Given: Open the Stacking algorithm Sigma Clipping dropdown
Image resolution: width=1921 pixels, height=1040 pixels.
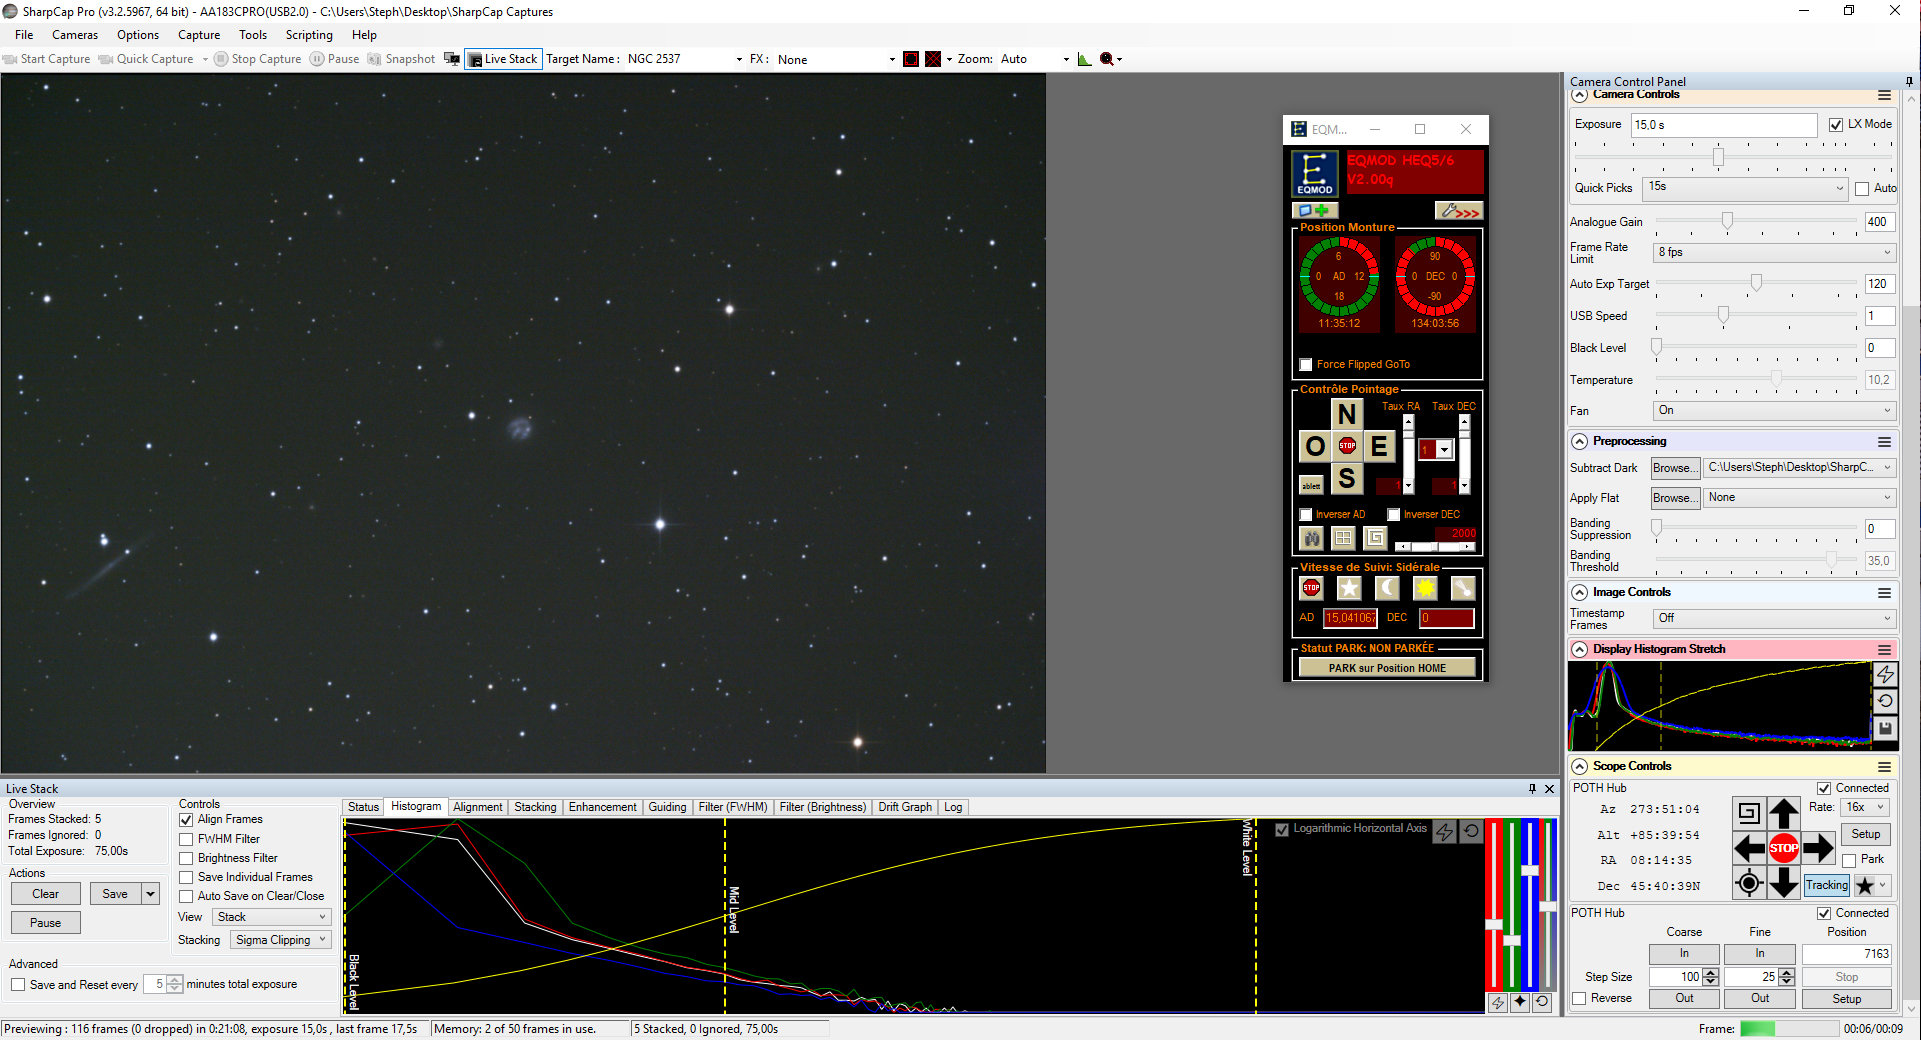Looking at the screenshot, I should click(281, 940).
